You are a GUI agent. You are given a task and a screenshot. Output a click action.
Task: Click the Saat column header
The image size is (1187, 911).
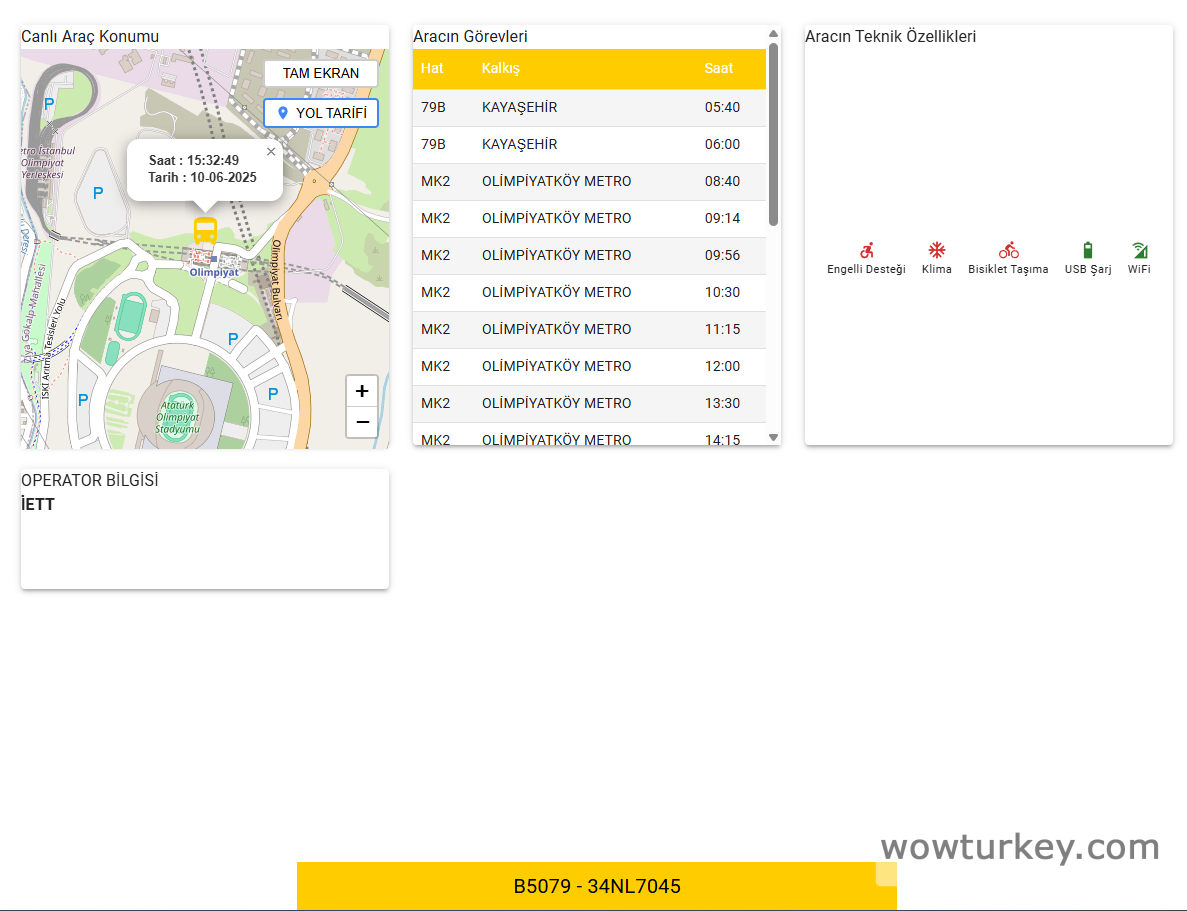click(718, 68)
